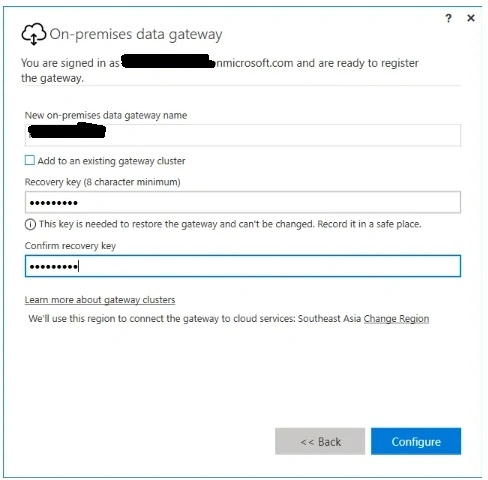The image size is (488, 480).
Task: Focus the new gateway name input field
Action: 243,135
